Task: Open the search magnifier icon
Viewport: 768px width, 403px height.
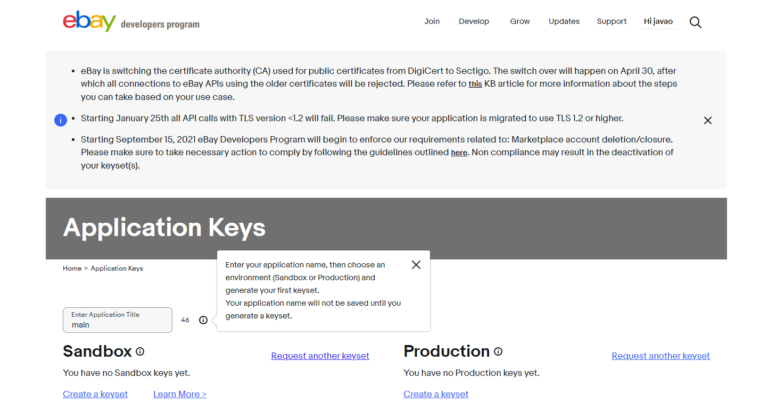Action: point(695,22)
